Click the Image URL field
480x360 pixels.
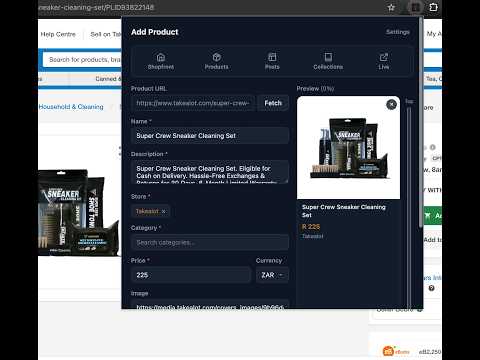click(210, 304)
